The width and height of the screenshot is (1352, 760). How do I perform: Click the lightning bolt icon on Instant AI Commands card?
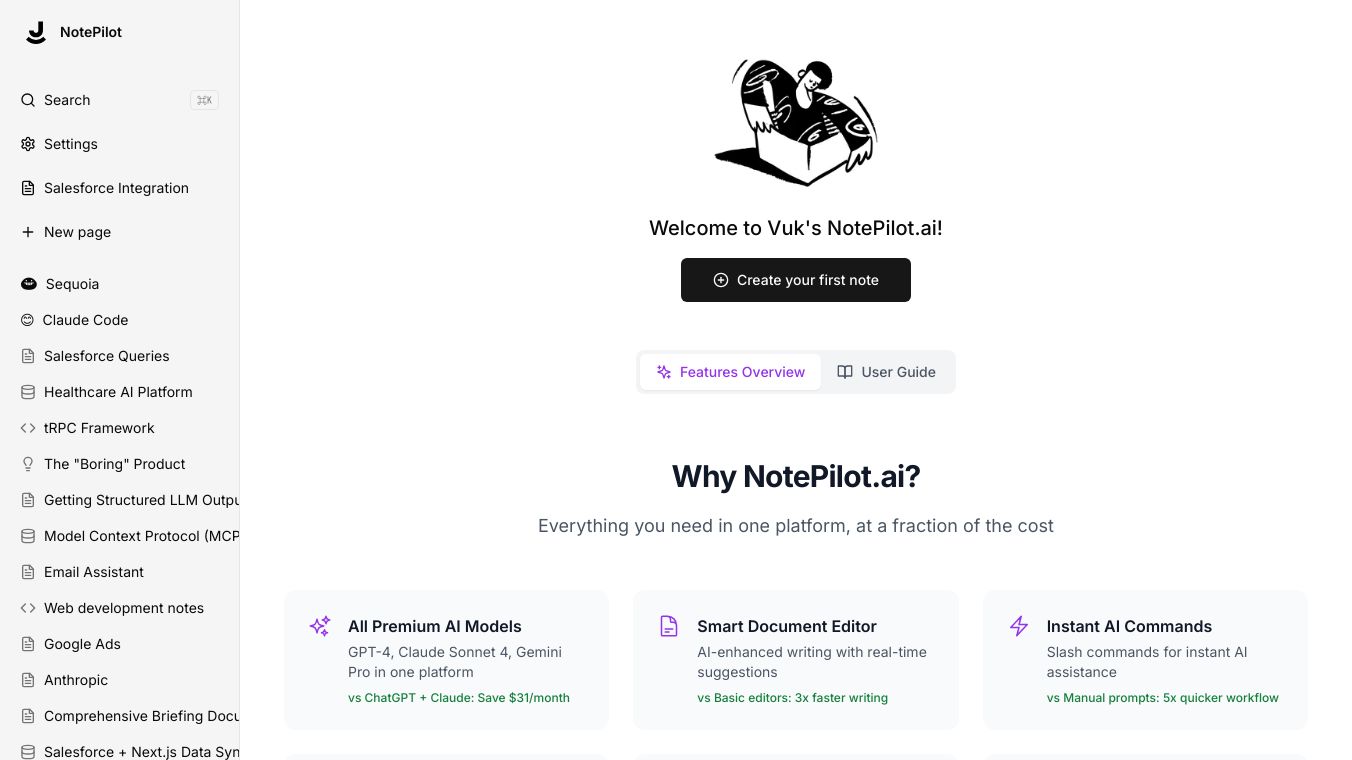pyautogui.click(x=1018, y=626)
